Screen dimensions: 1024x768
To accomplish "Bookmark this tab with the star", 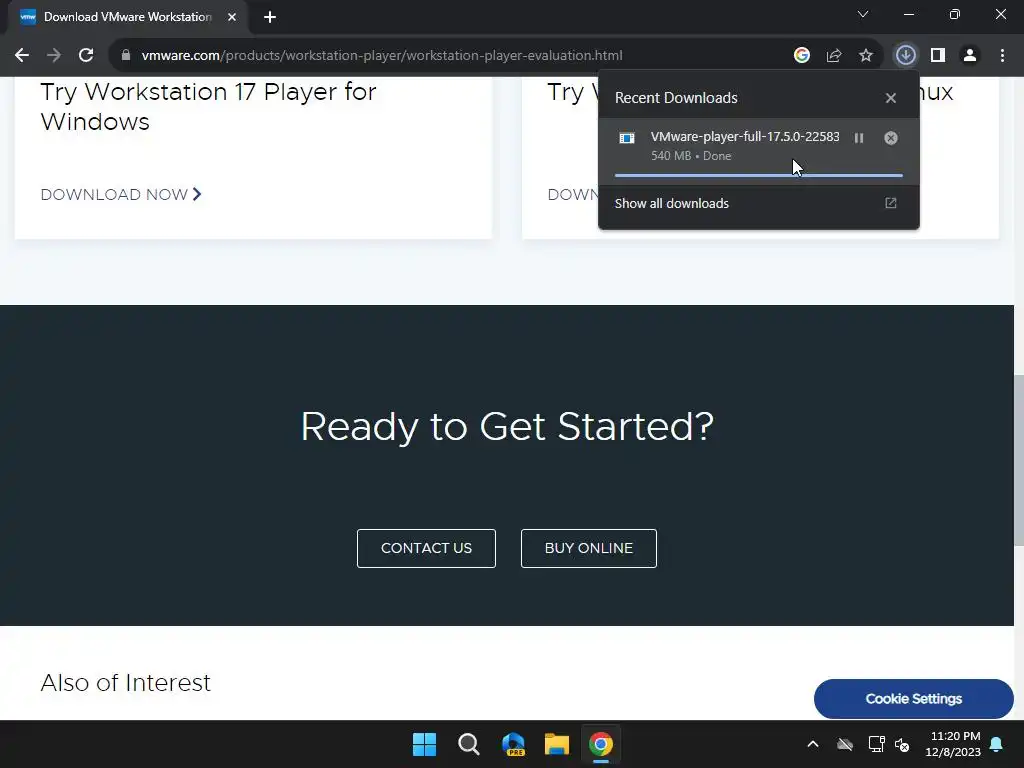I will click(x=865, y=56).
